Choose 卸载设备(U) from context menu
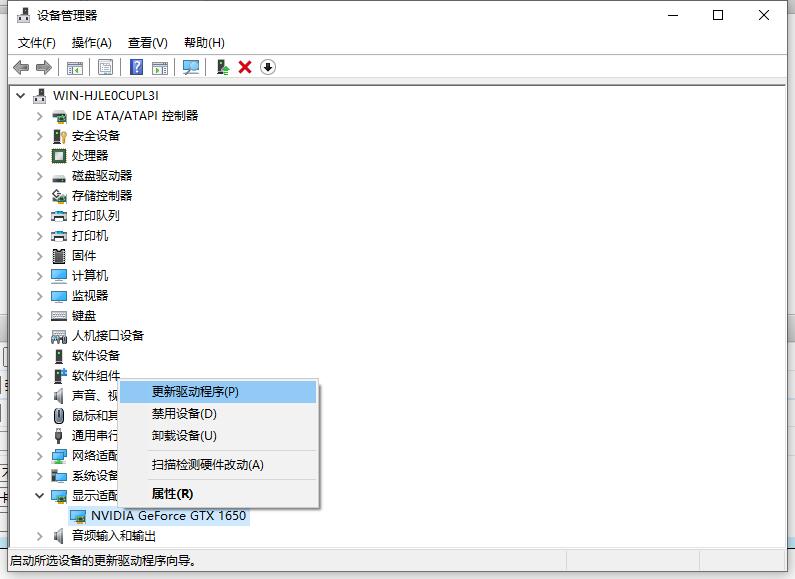795x579 pixels. (x=218, y=436)
